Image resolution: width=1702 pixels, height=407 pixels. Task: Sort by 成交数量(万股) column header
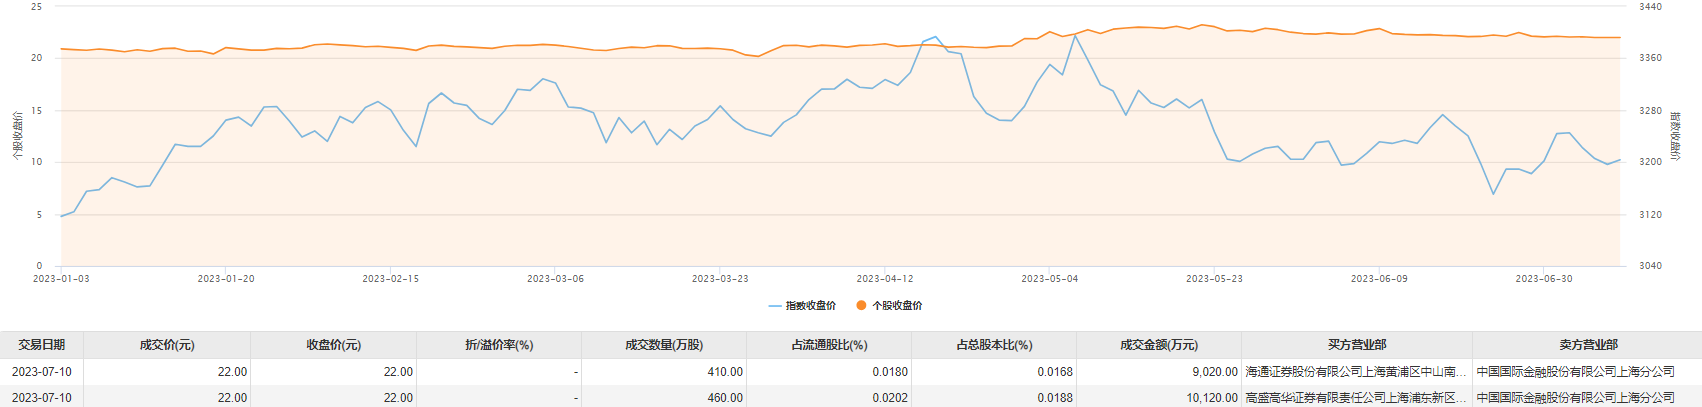point(664,345)
